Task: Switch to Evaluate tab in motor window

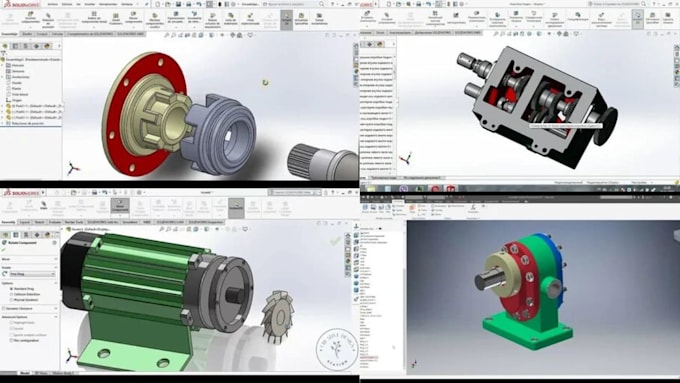Action: [55, 222]
